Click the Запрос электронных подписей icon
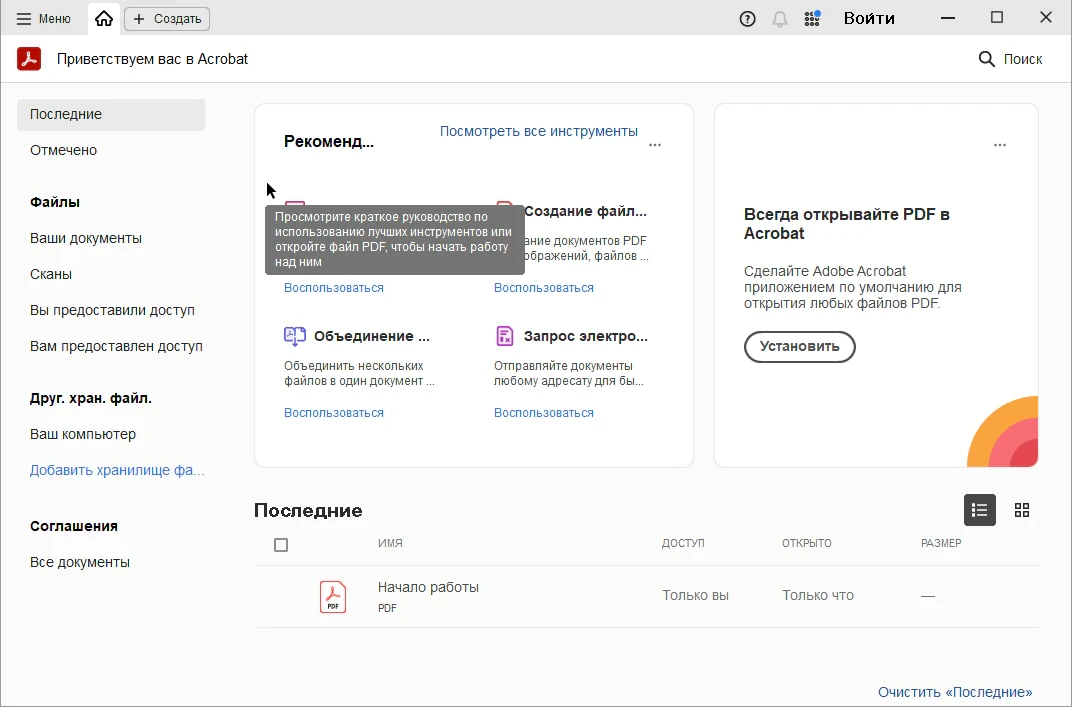 click(x=505, y=336)
